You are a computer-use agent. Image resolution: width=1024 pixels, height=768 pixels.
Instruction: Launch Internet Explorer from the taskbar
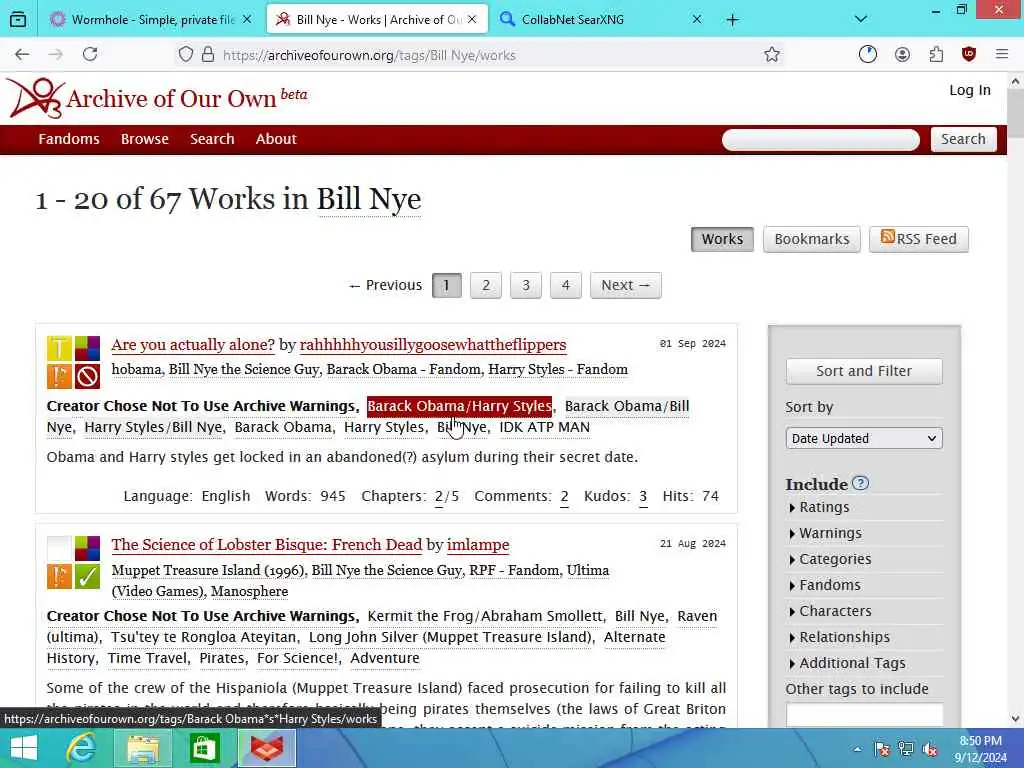81,748
